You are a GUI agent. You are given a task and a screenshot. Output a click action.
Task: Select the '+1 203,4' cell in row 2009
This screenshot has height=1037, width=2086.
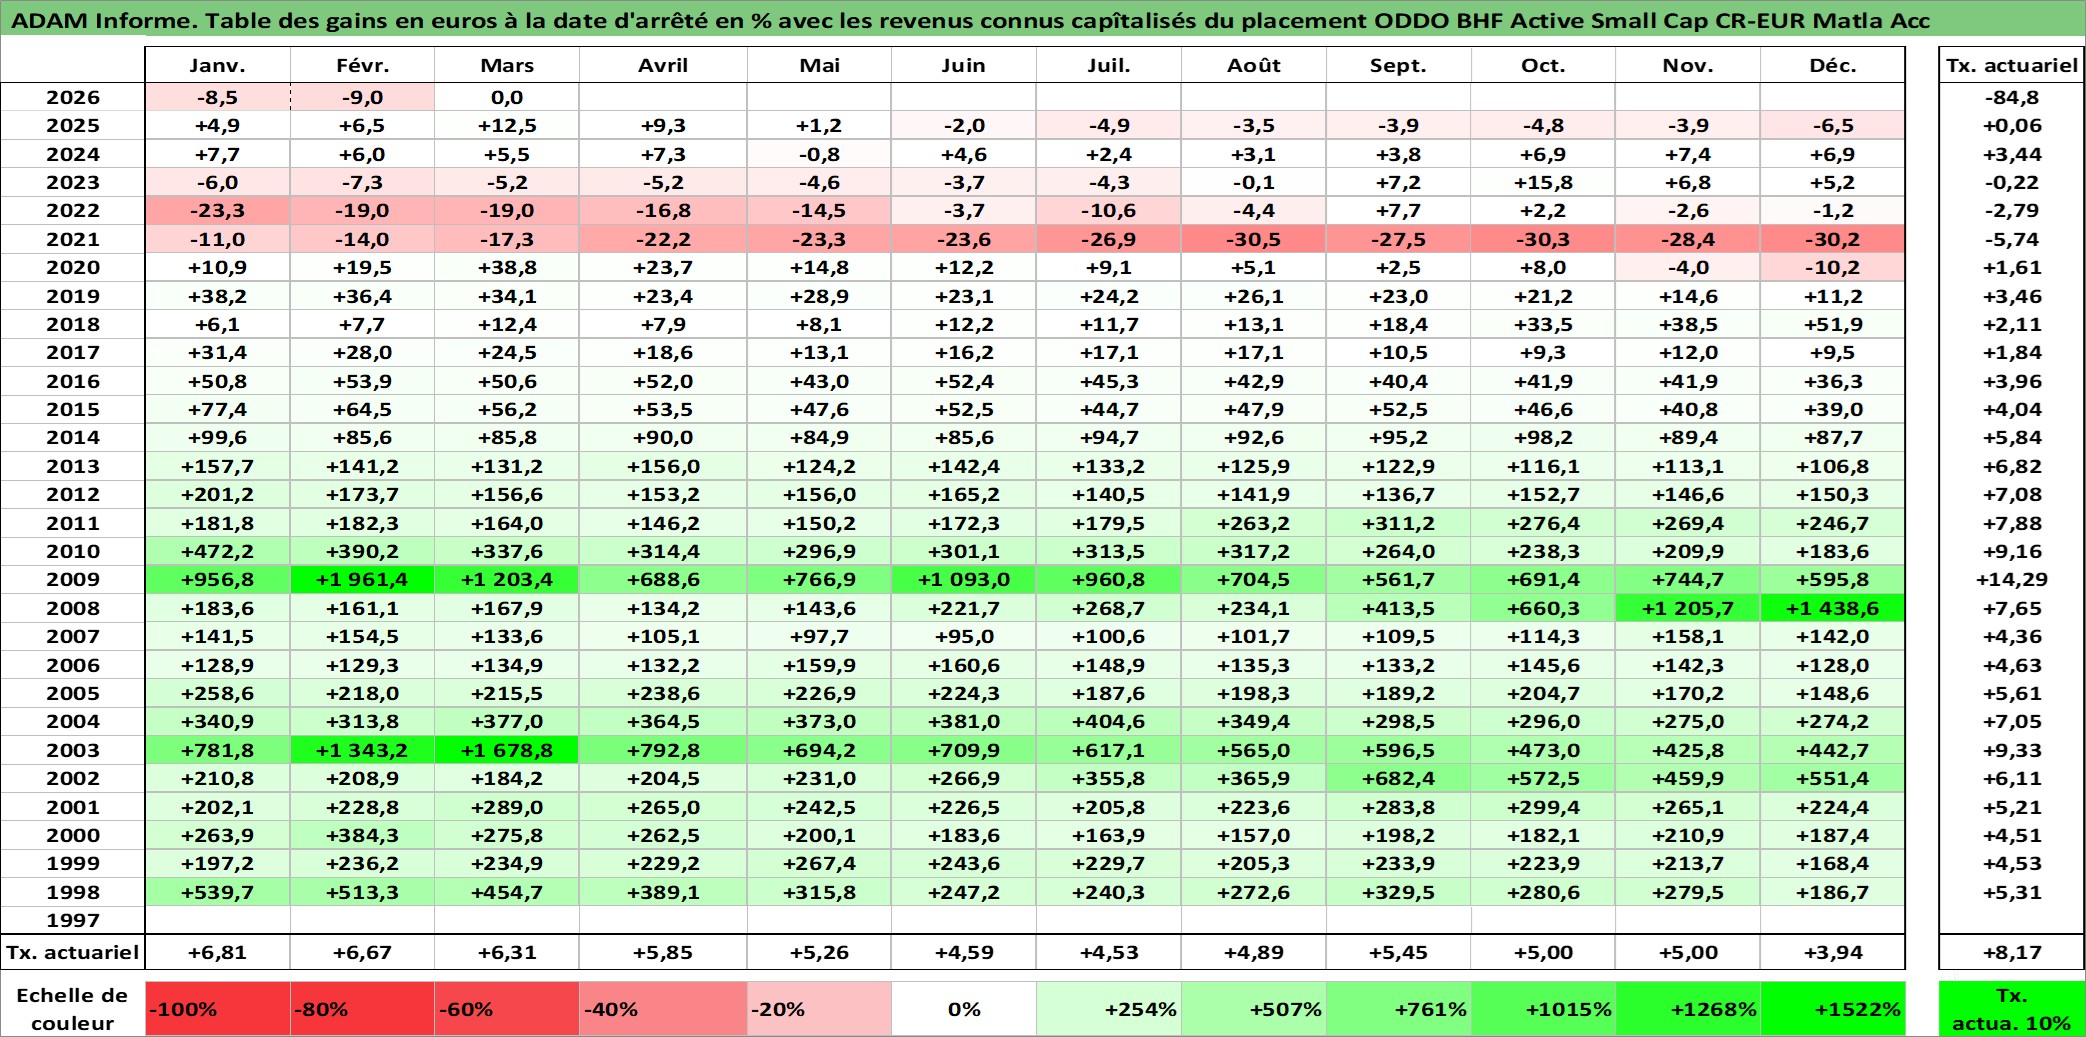[507, 580]
